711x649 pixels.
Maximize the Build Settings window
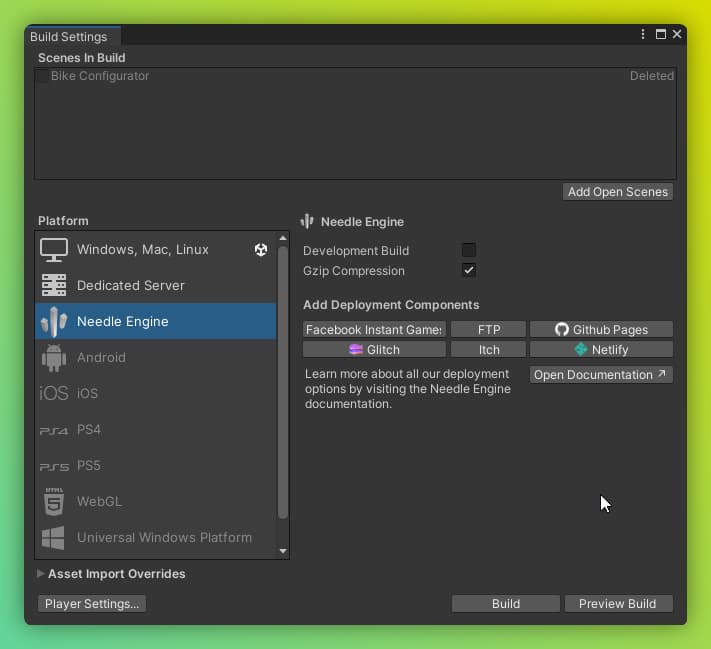[x=661, y=34]
